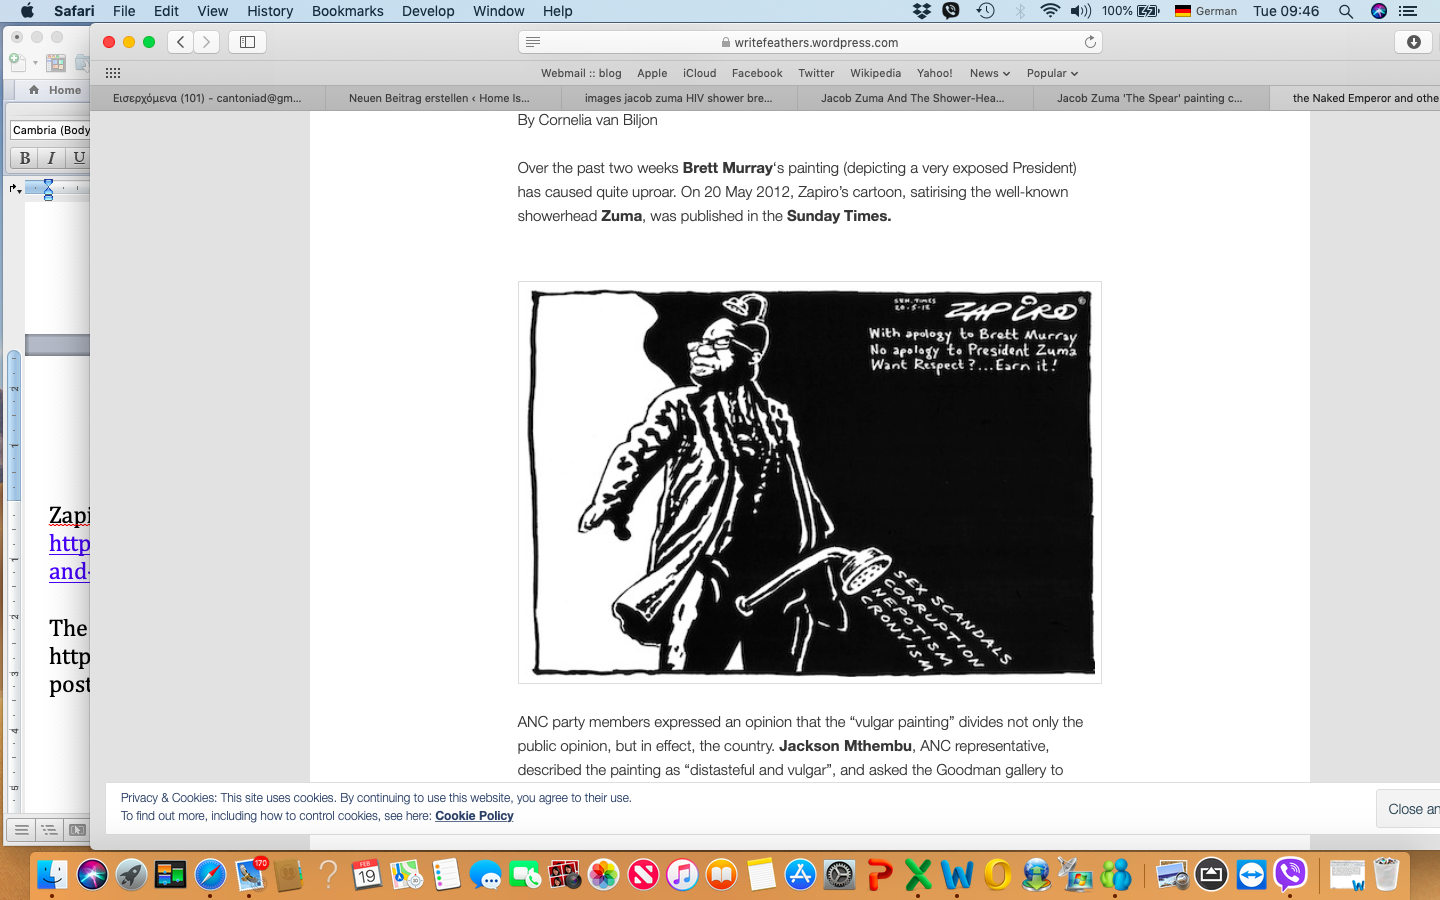
Task: Open the Develop menu
Action: (x=428, y=11)
